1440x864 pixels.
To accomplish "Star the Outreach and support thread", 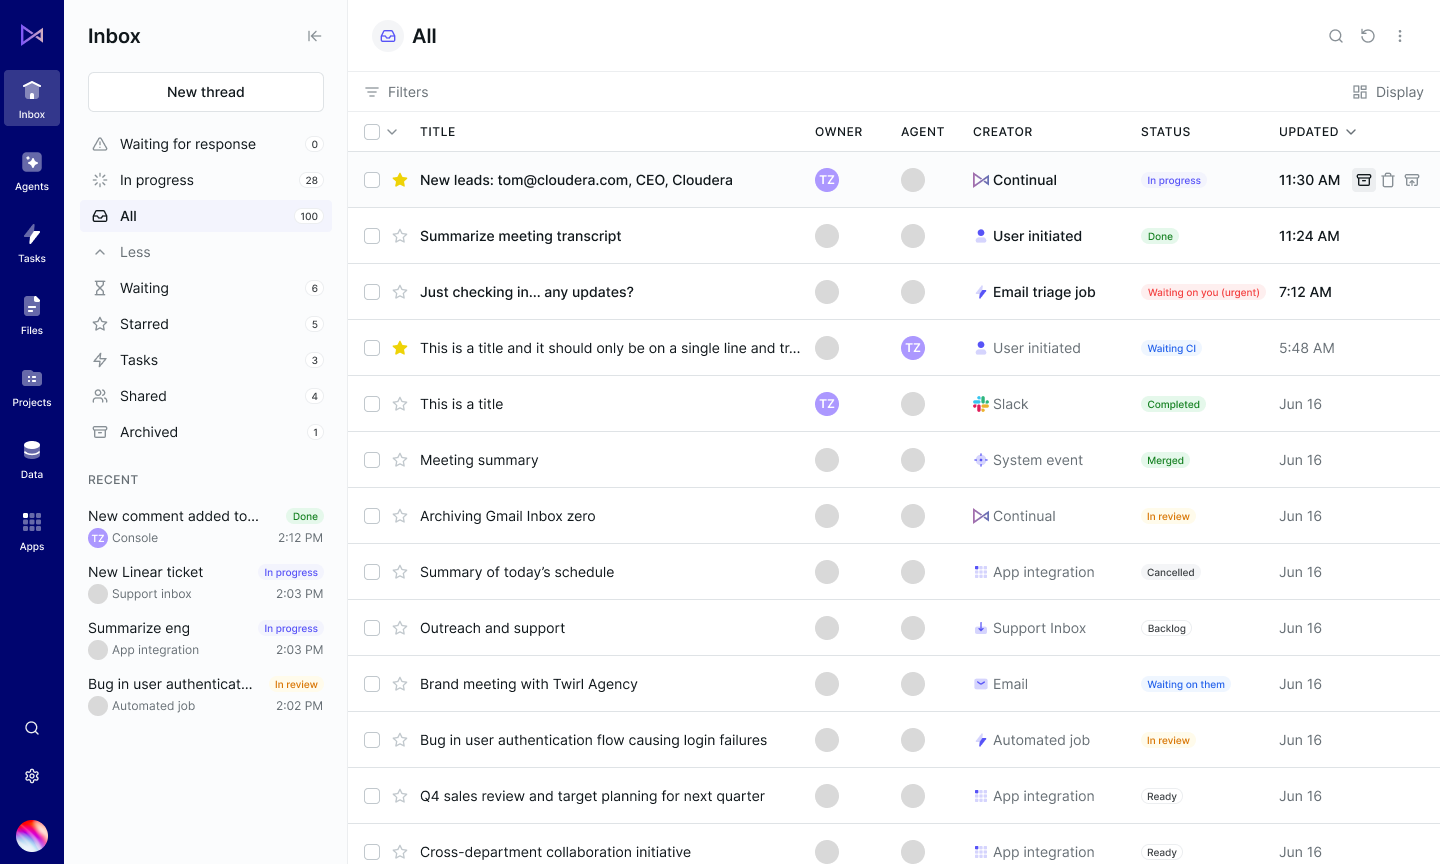I will tap(400, 628).
